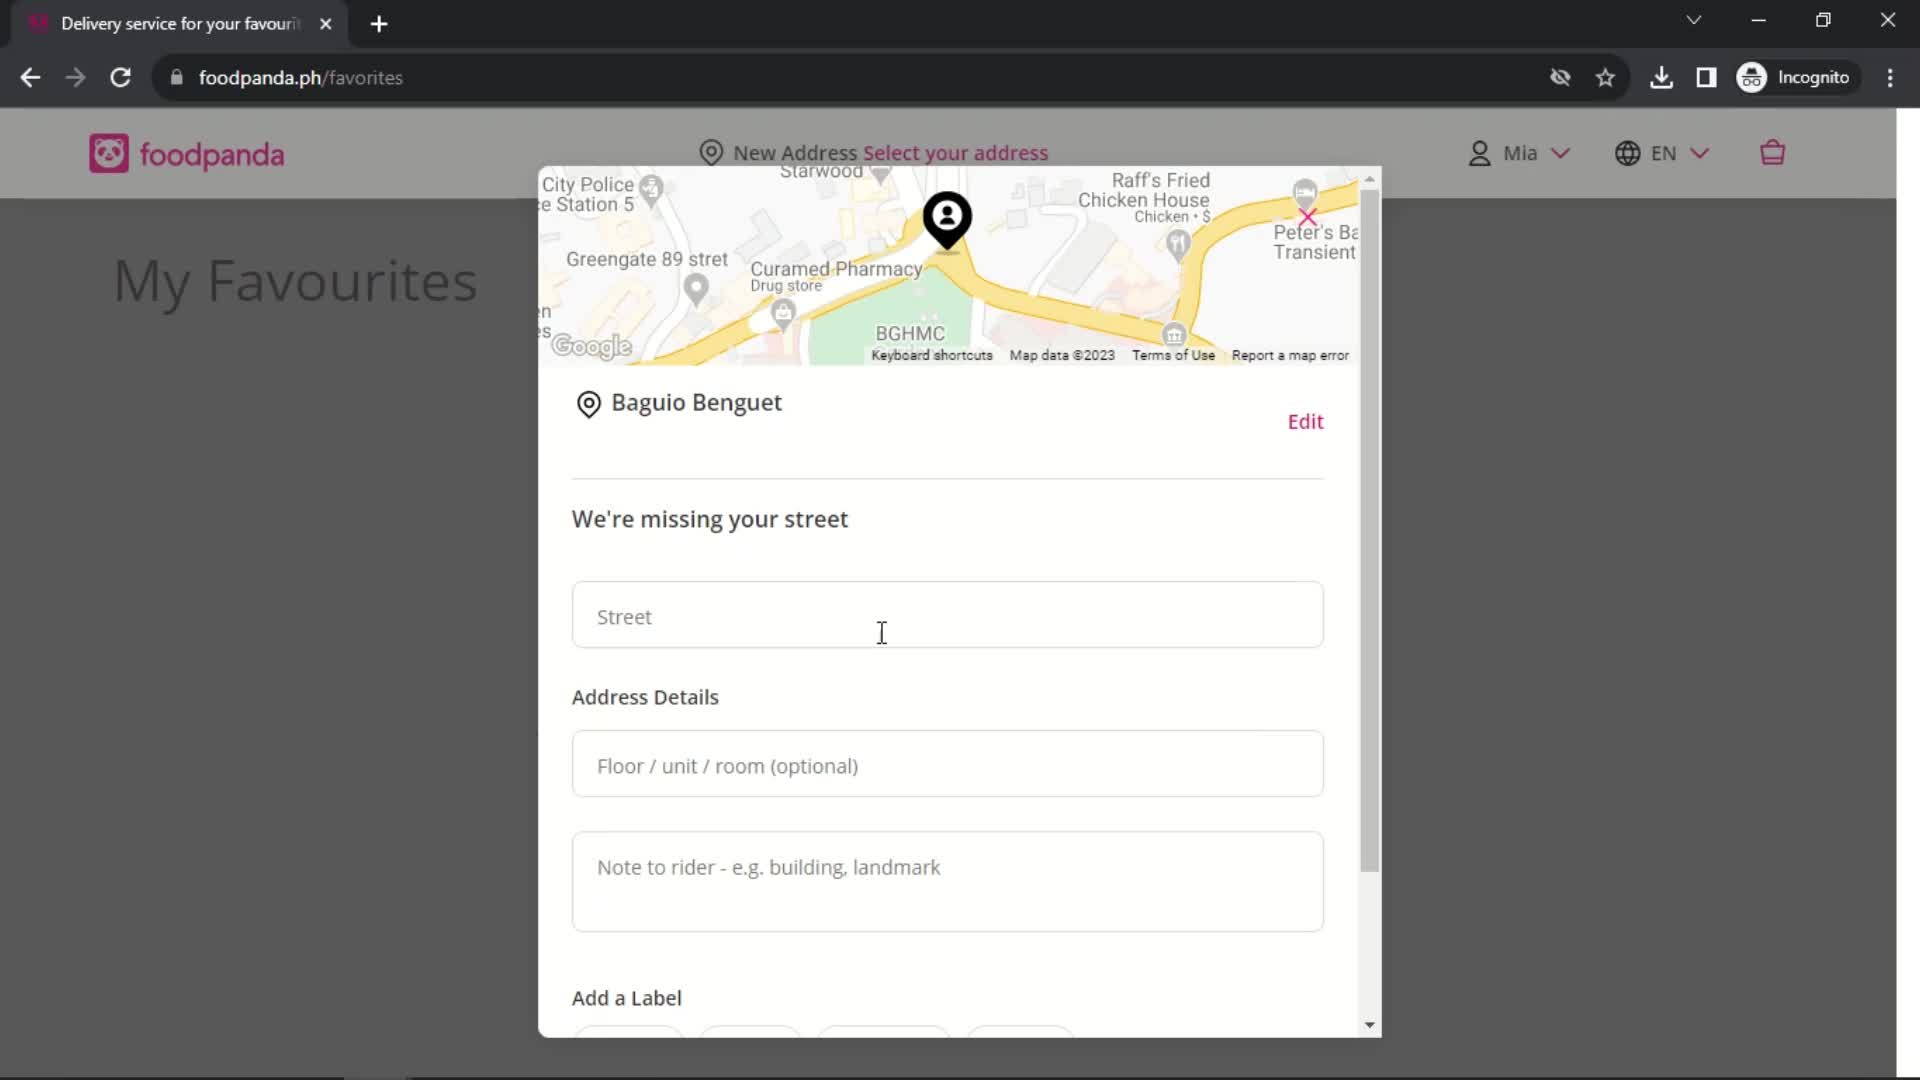
Task: Reload the page with refresh icon
Action: (120, 77)
